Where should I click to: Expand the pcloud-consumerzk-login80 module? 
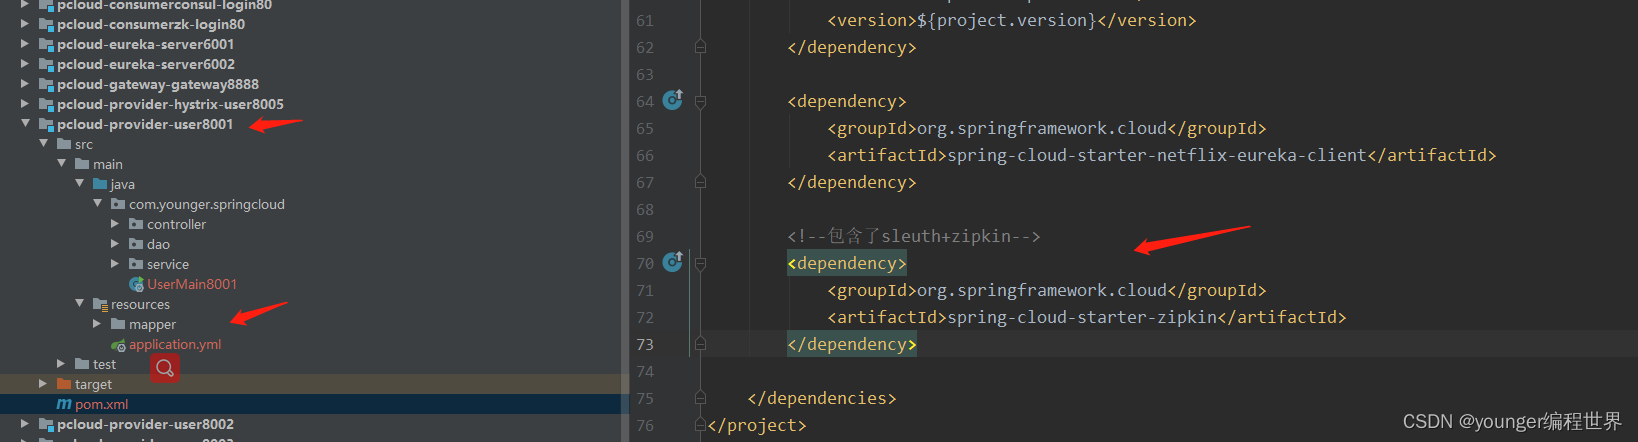pyautogui.click(x=24, y=24)
